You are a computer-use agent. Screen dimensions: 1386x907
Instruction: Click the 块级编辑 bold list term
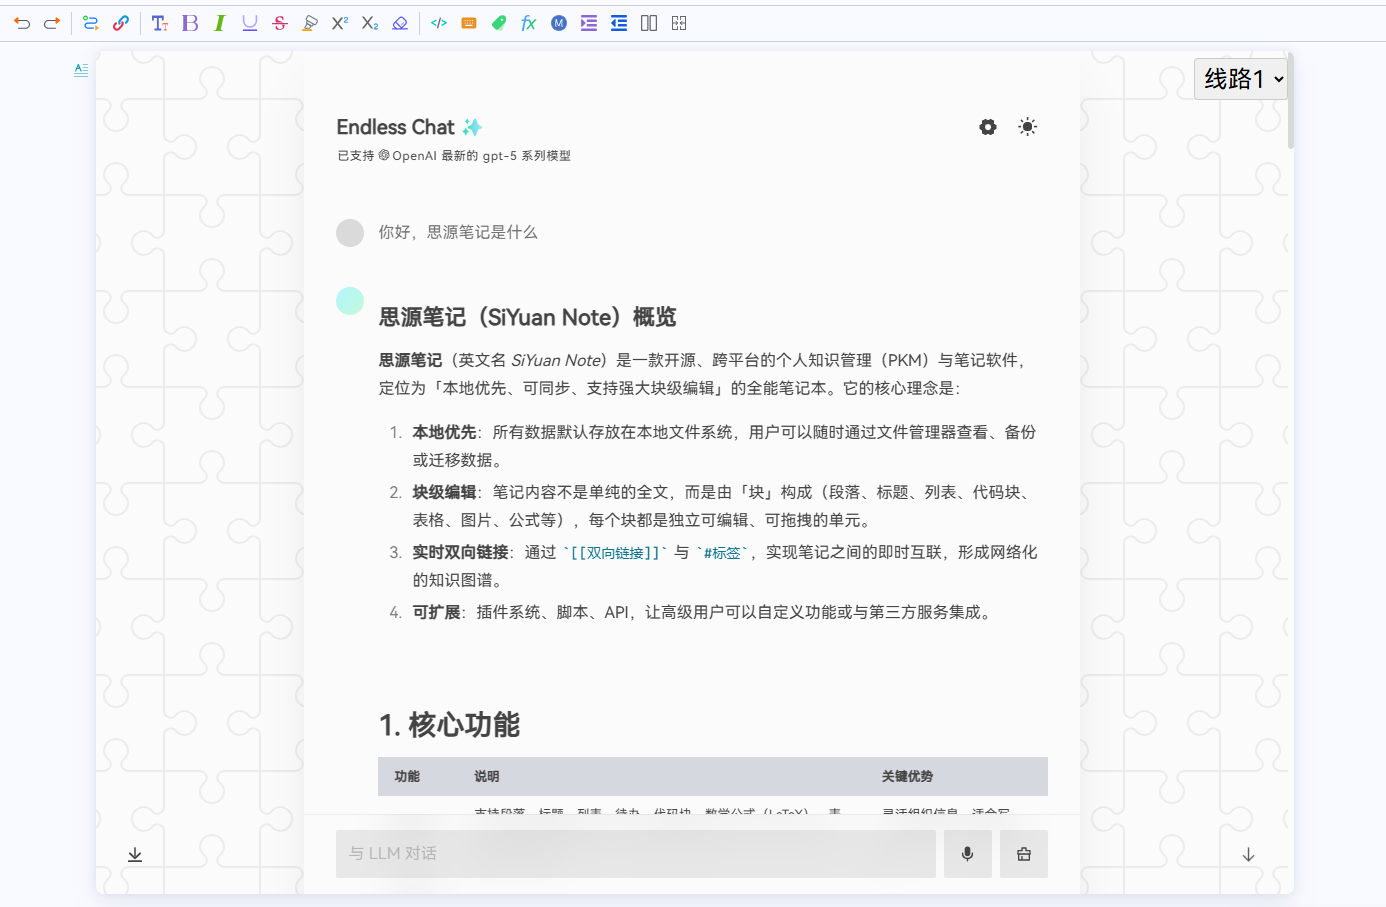[x=445, y=492]
